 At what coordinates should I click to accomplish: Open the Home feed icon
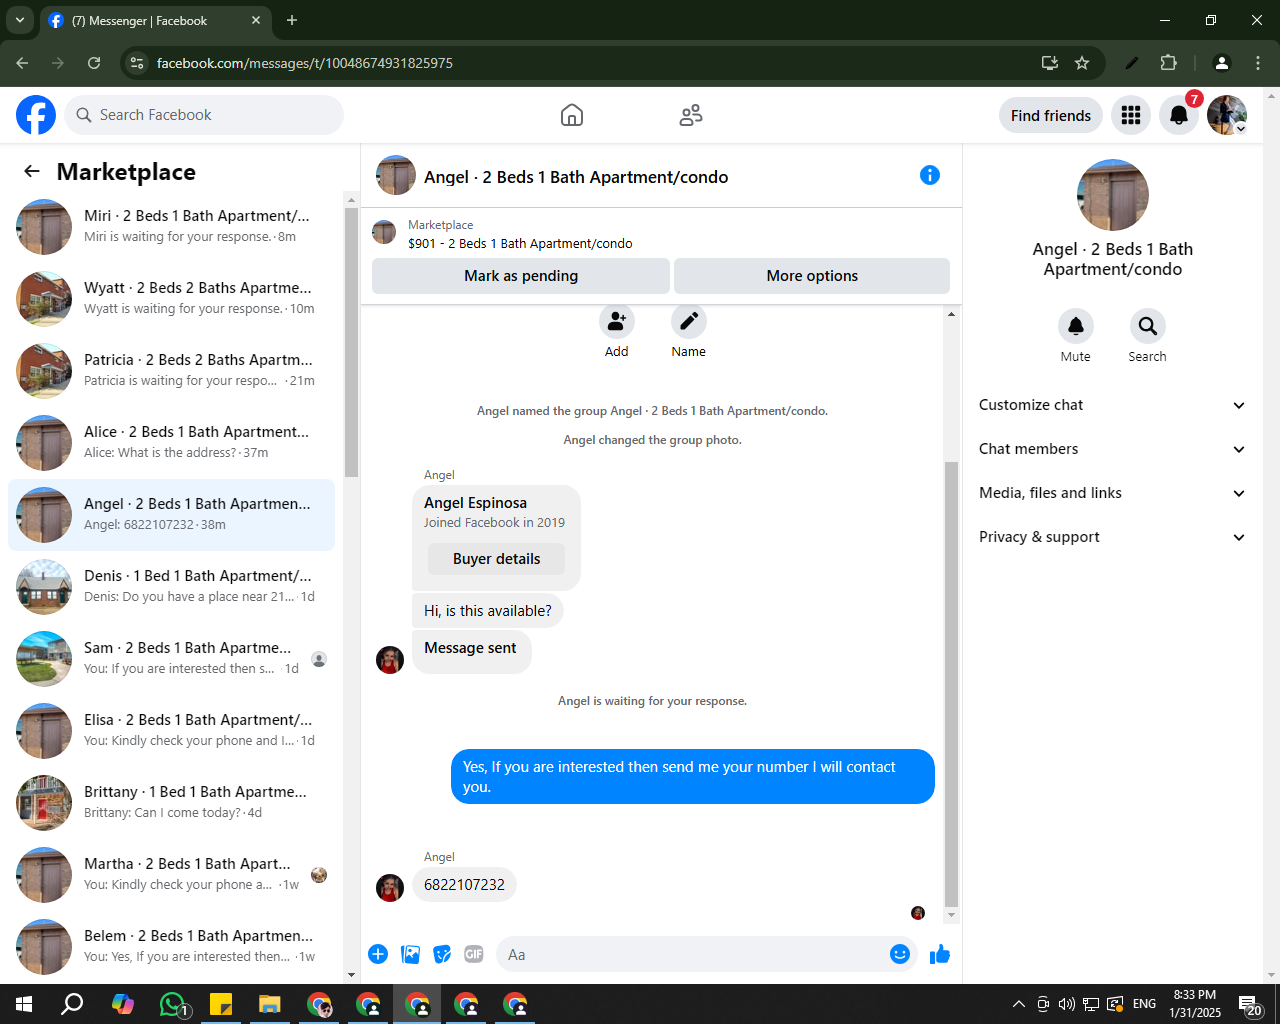[x=572, y=115]
